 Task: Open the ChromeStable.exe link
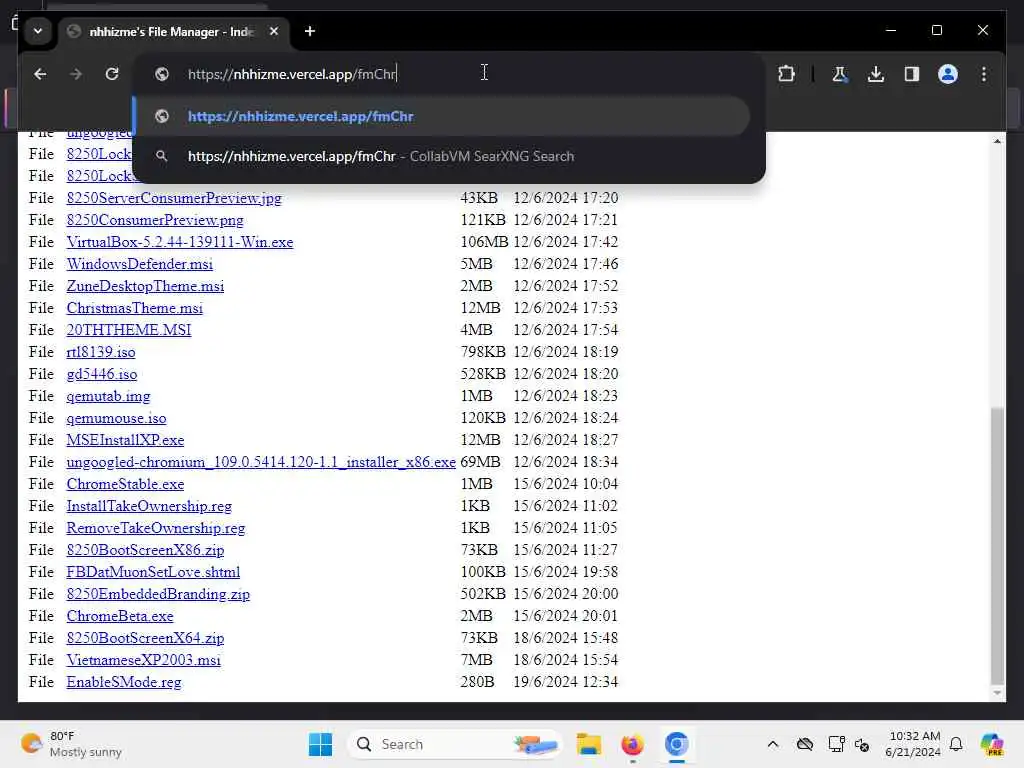(125, 484)
